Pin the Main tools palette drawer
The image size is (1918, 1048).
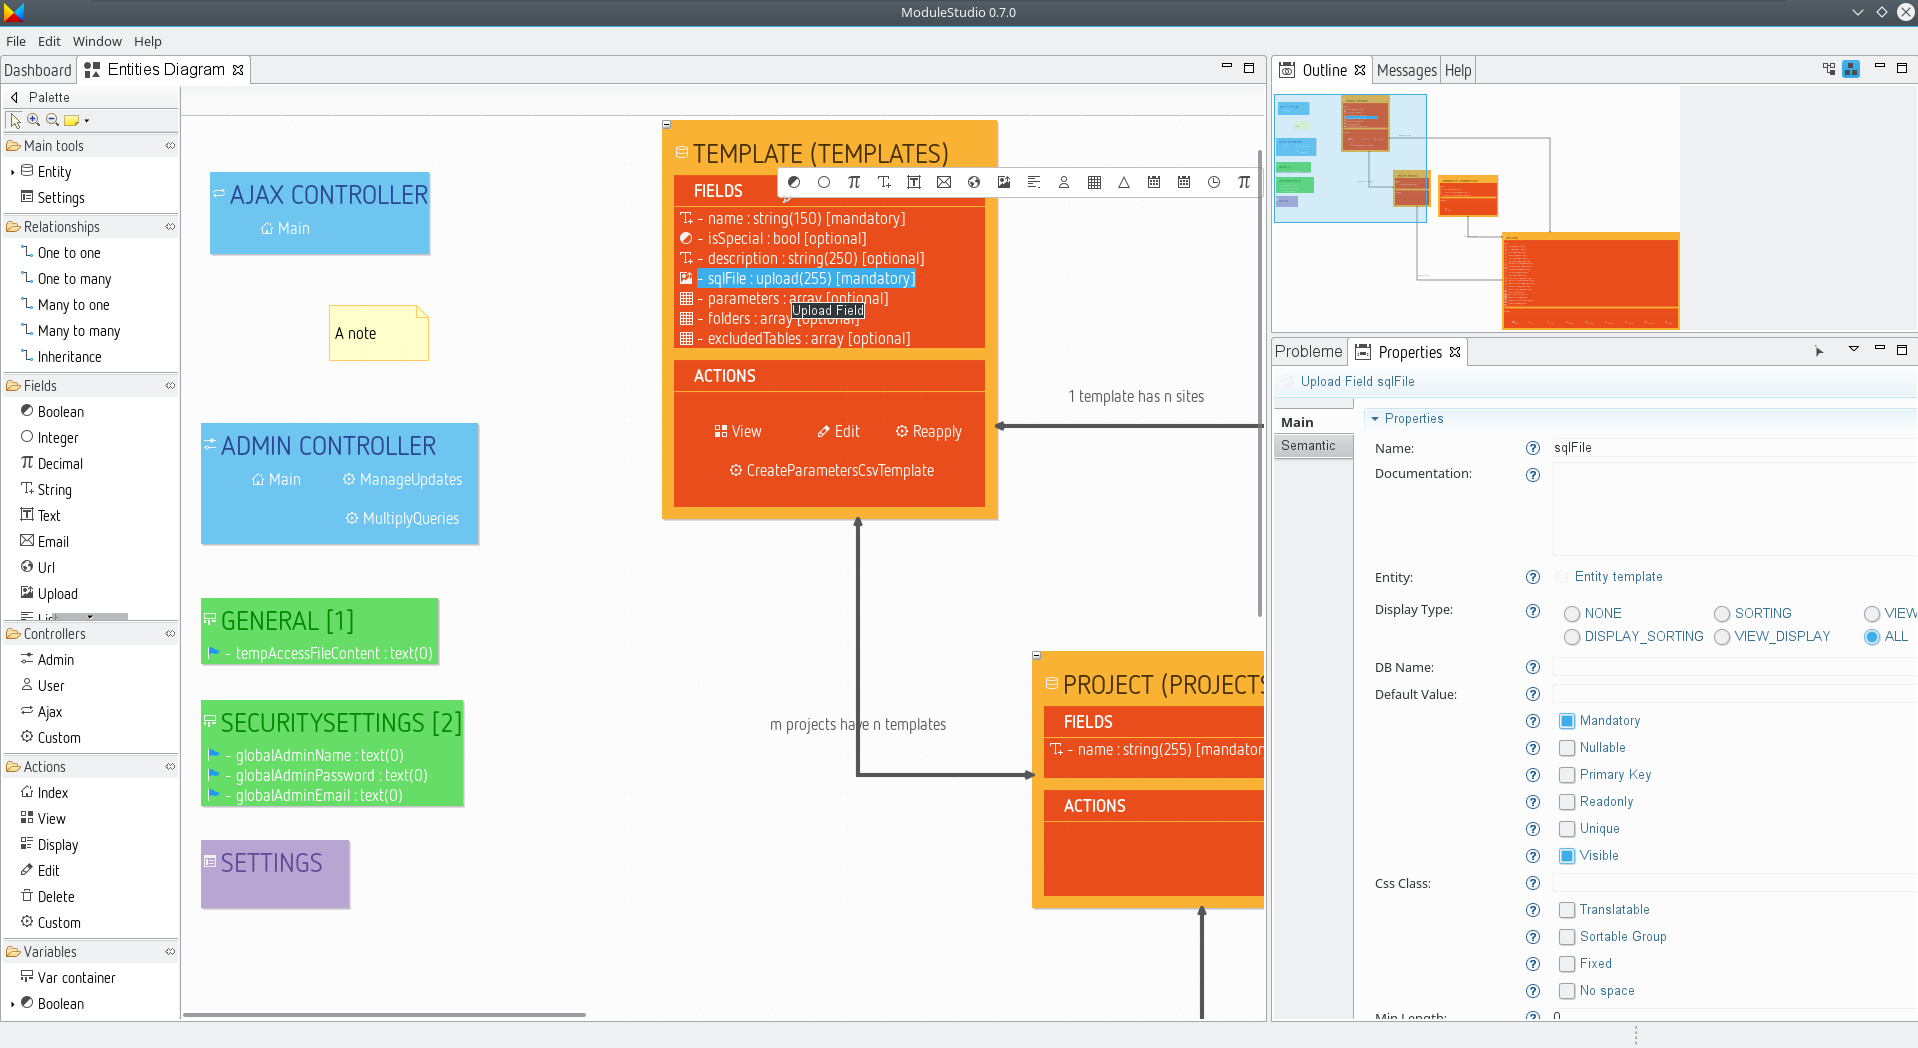point(170,146)
